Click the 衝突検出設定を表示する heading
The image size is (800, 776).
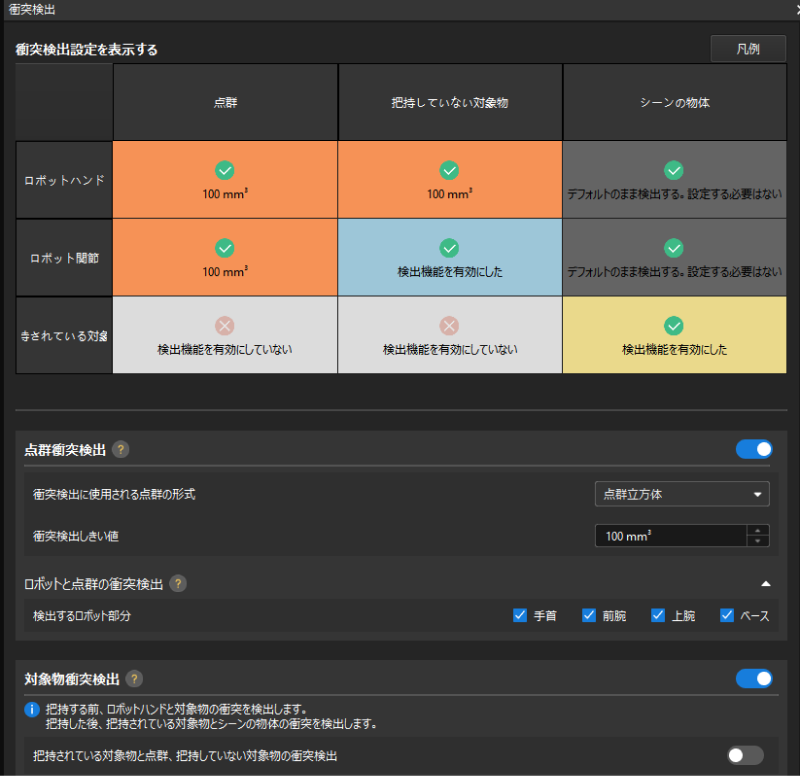click(x=86, y=49)
